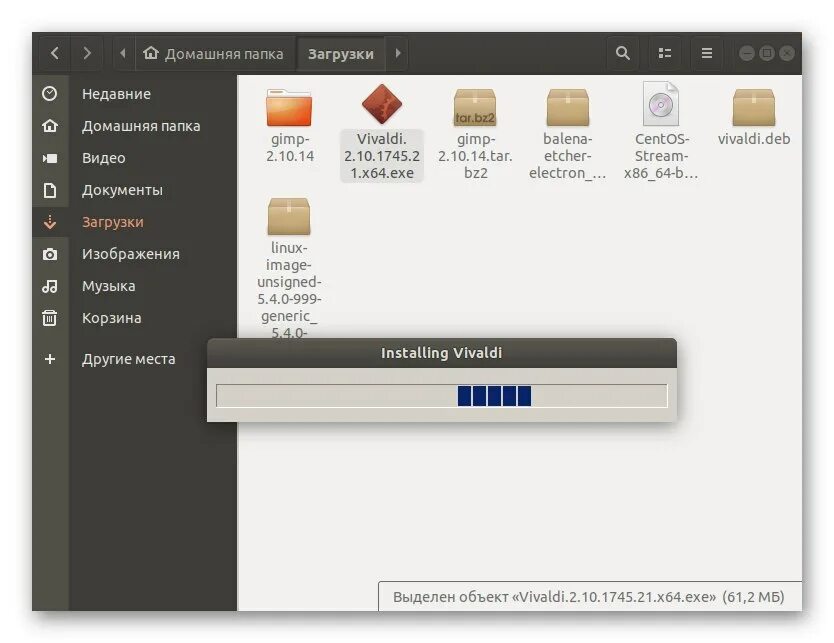Select the balena-etcher package icon
834x643 pixels.
click(x=568, y=107)
